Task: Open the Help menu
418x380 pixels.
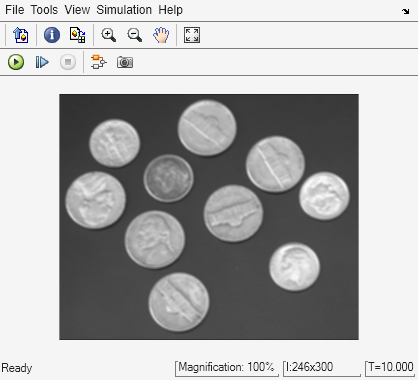Action: tap(170, 10)
